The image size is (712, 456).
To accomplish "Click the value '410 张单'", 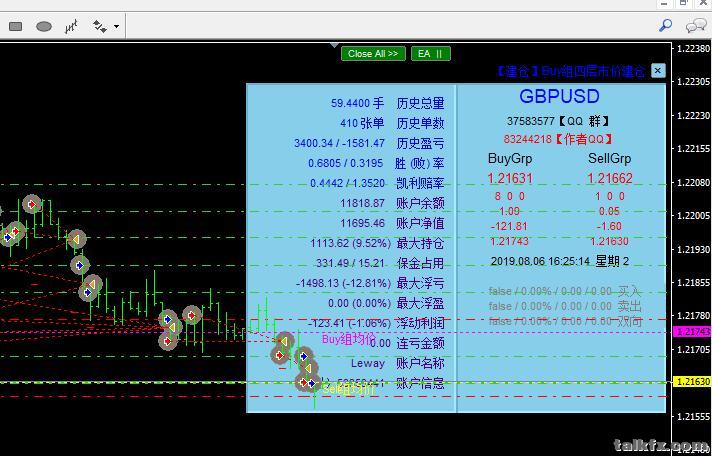I will tap(362, 124).
